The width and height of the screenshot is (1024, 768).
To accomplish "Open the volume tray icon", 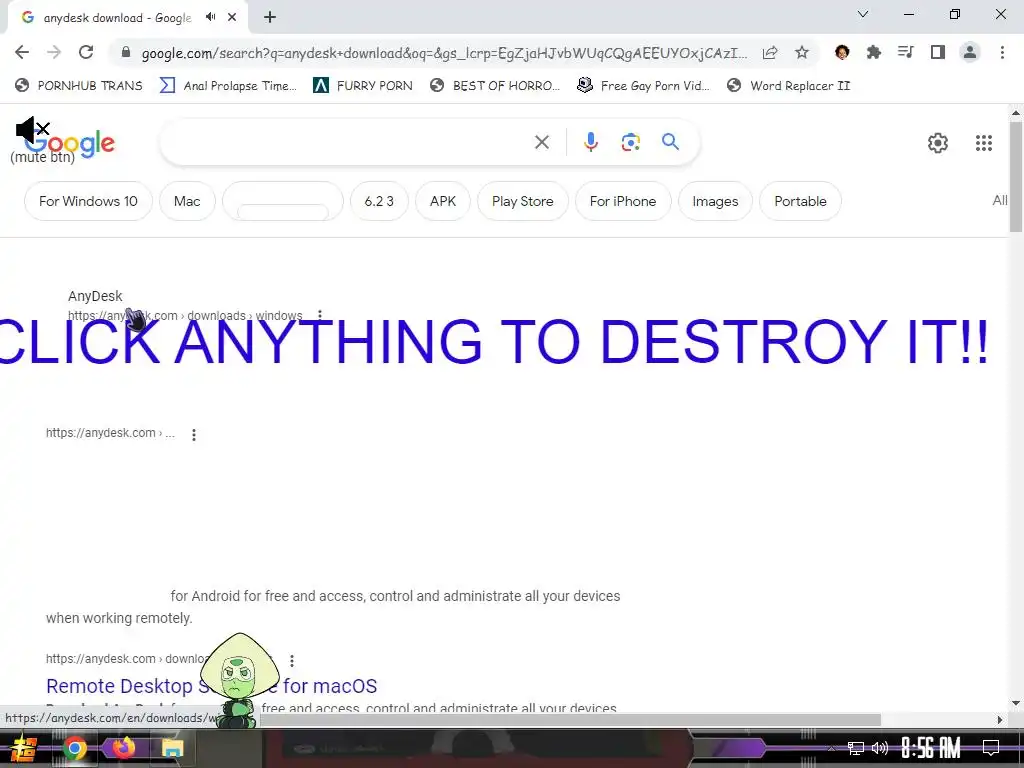I will tap(880, 748).
